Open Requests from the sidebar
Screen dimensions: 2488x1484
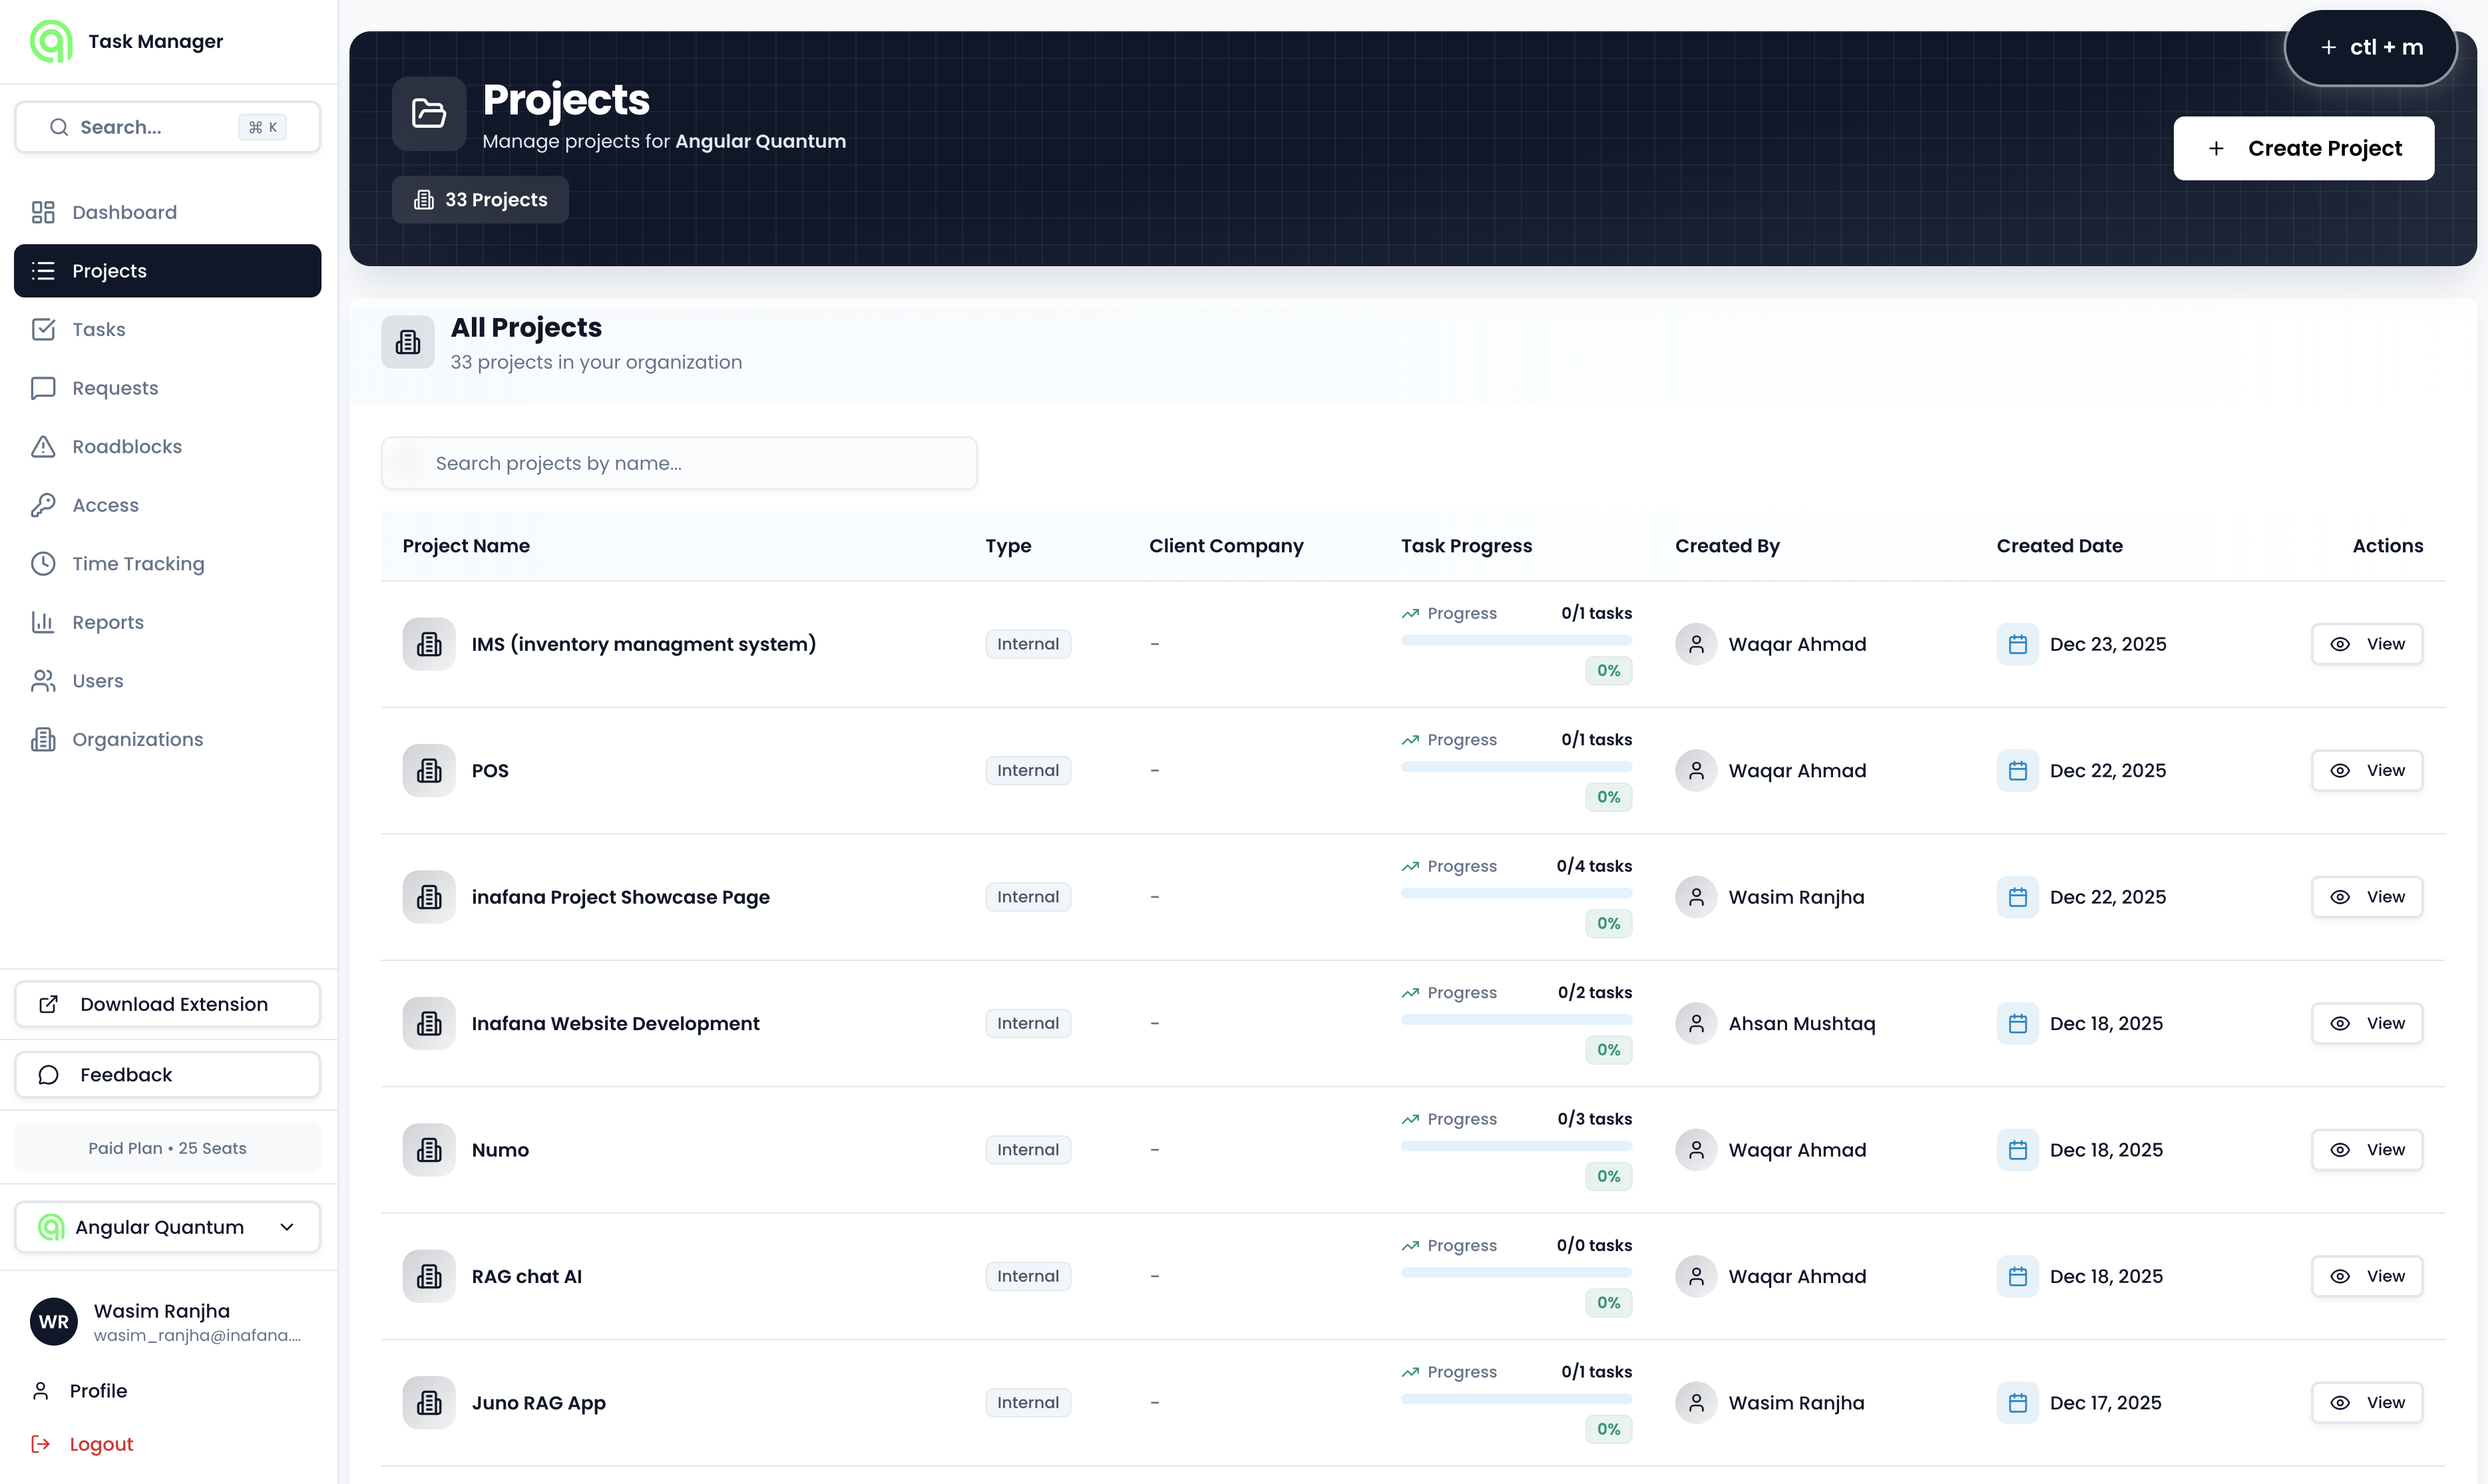point(114,387)
